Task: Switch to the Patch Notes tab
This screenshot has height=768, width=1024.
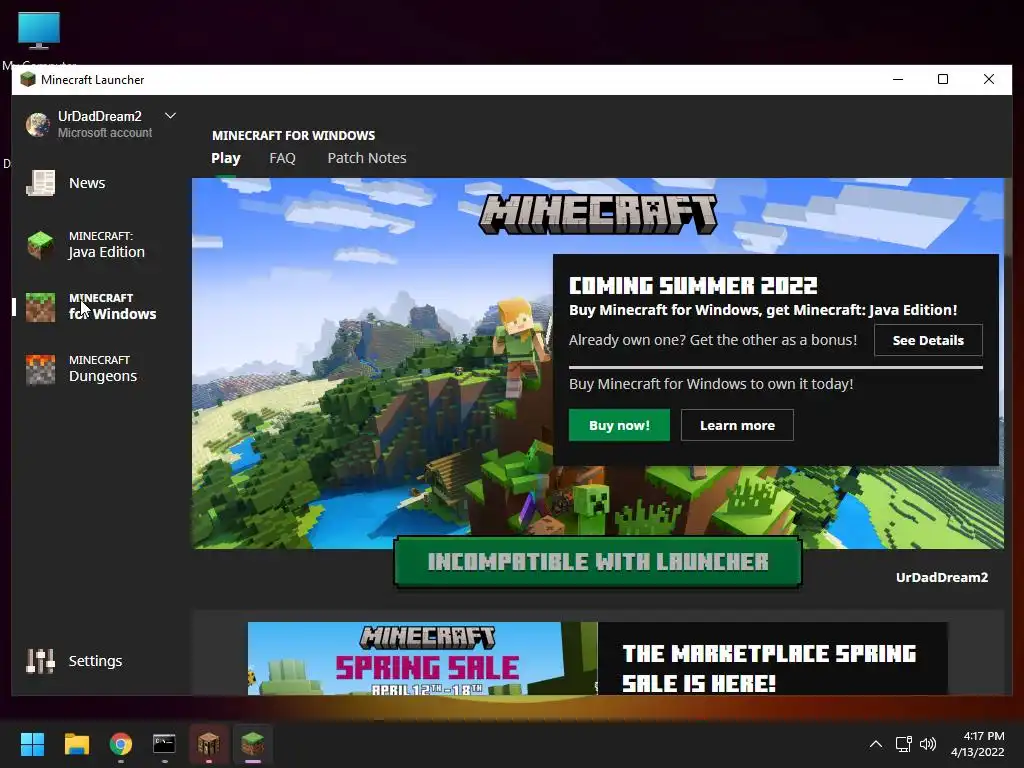Action: [x=367, y=158]
